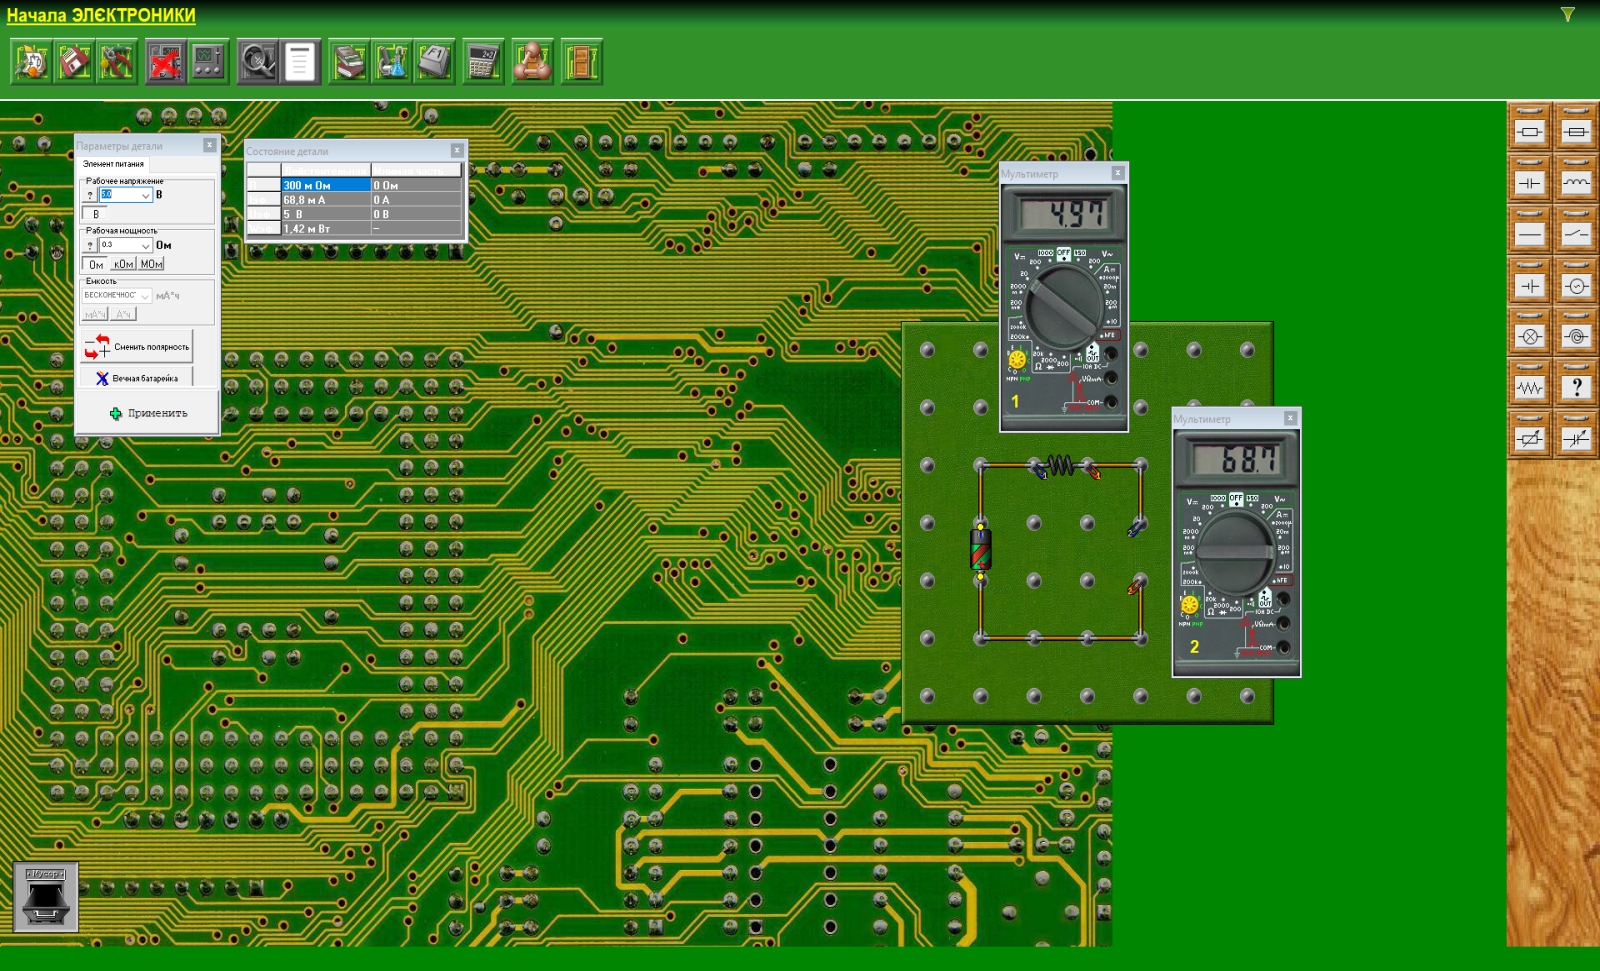Click the Сменить полярность button
1600x971 pixels.
(137, 347)
